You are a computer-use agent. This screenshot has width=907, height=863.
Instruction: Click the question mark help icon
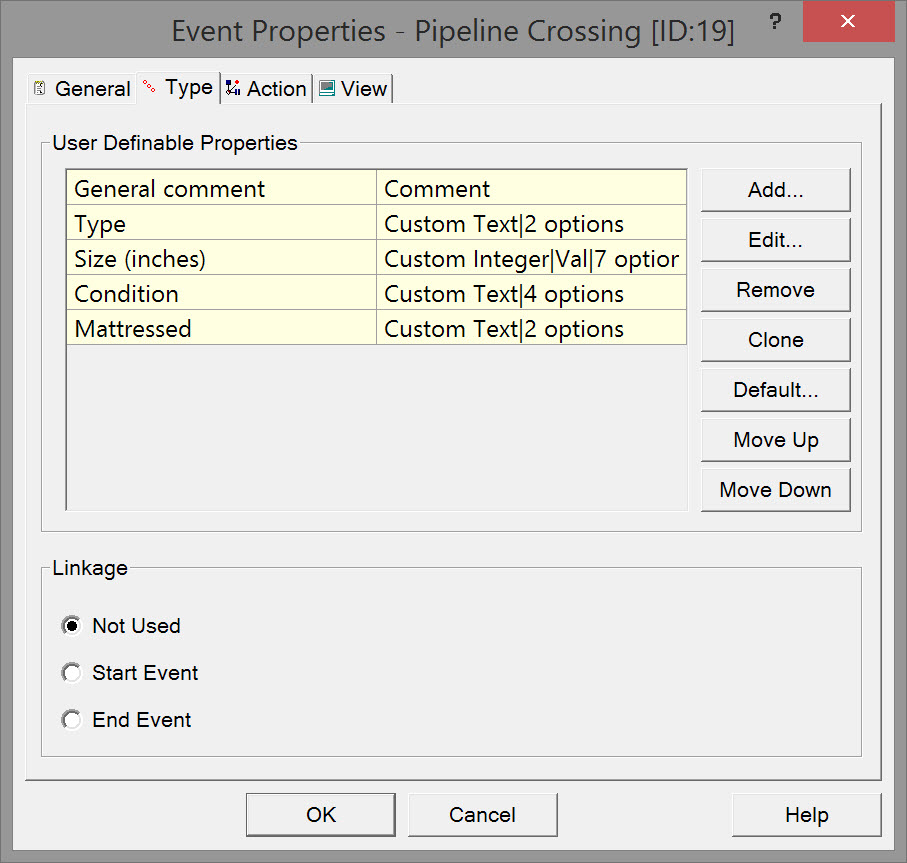pyautogui.click(x=774, y=21)
